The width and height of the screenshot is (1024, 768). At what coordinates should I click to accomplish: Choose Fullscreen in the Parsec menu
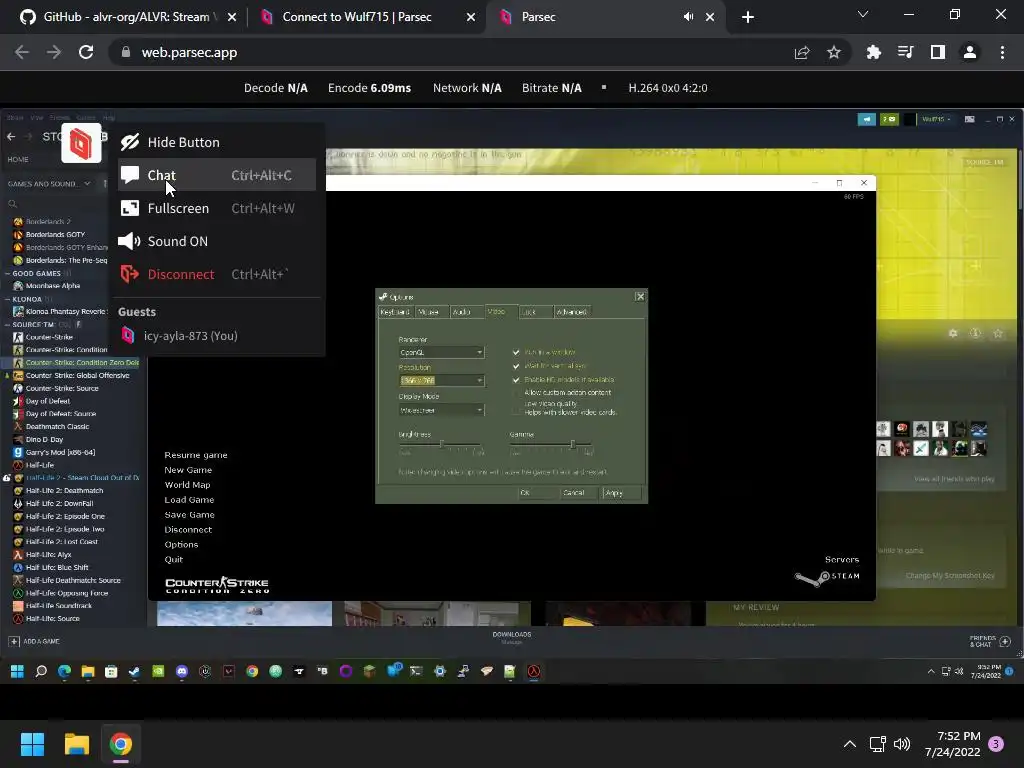point(217,208)
